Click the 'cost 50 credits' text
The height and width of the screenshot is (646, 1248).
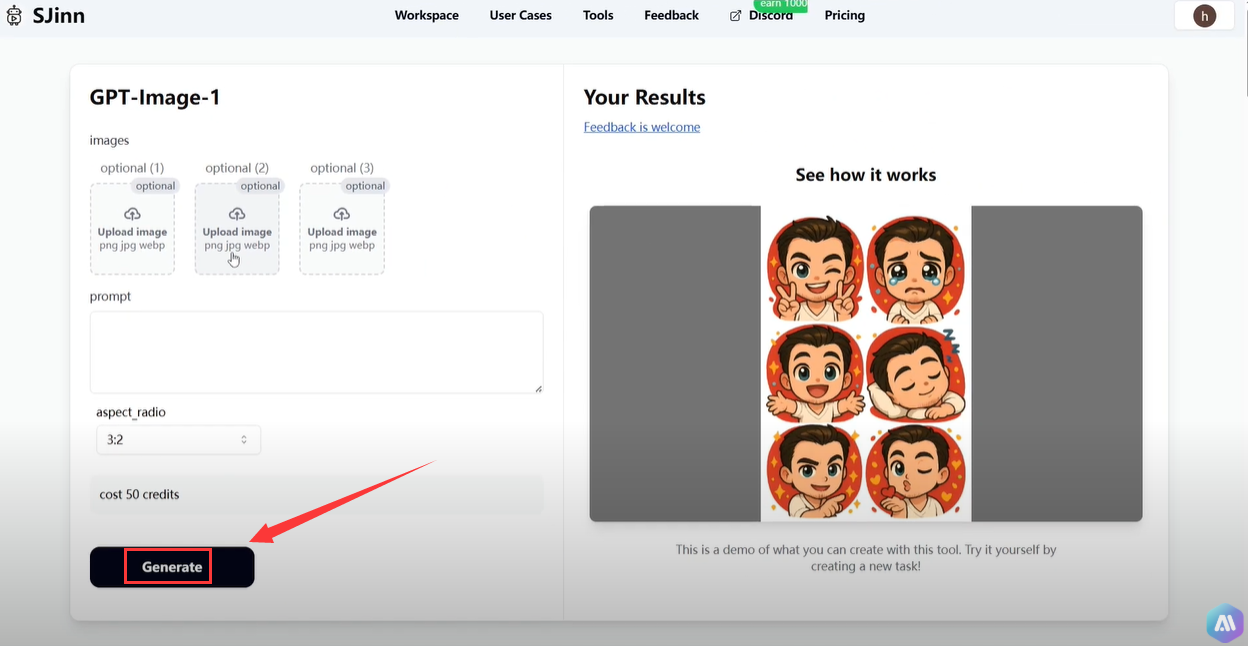pos(140,494)
